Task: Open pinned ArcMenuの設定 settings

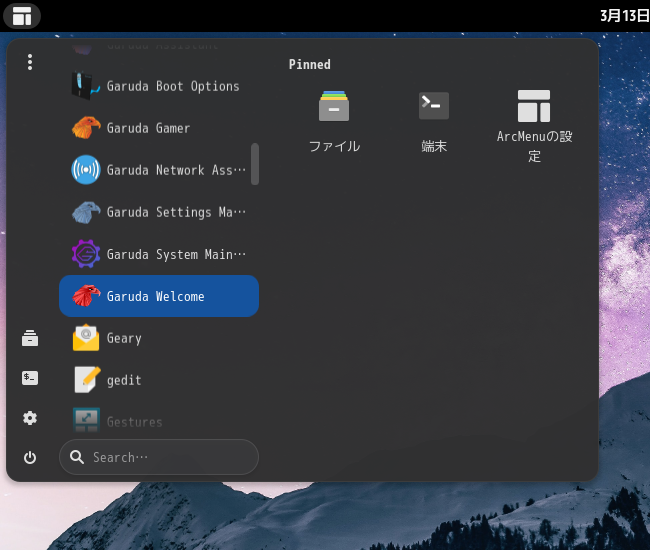Action: (x=534, y=126)
